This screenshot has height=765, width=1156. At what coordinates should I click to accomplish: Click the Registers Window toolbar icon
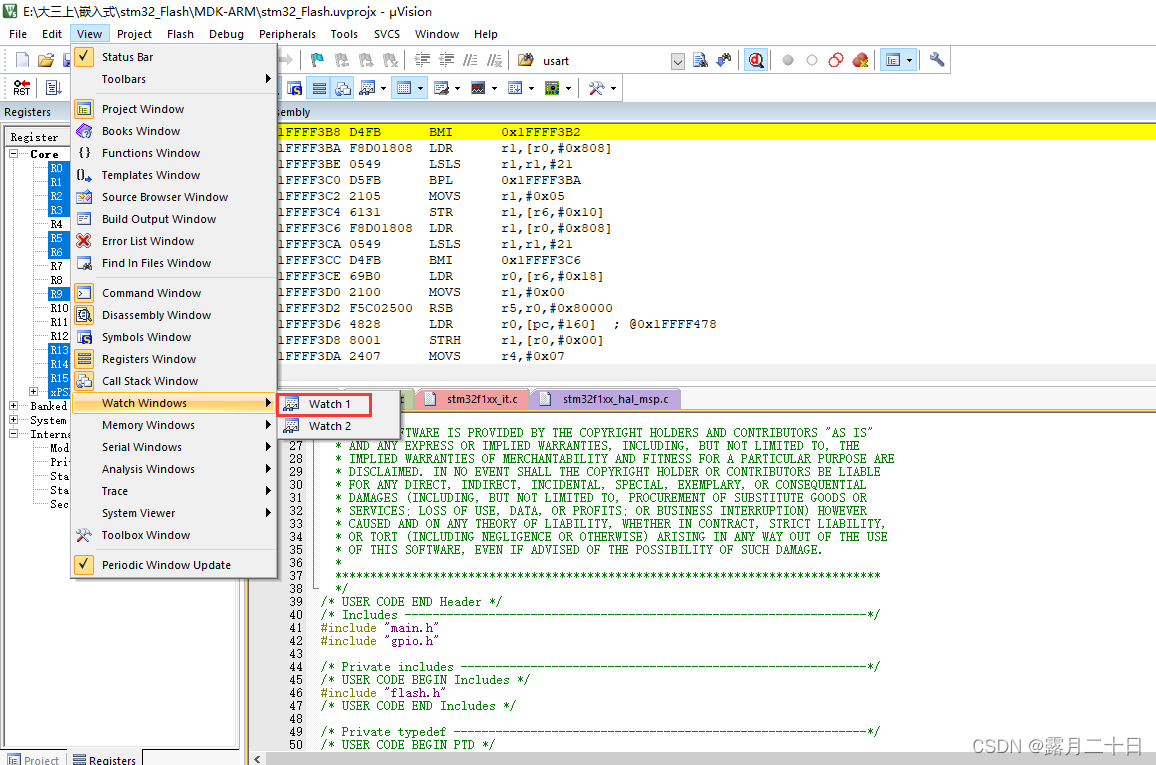coord(319,88)
